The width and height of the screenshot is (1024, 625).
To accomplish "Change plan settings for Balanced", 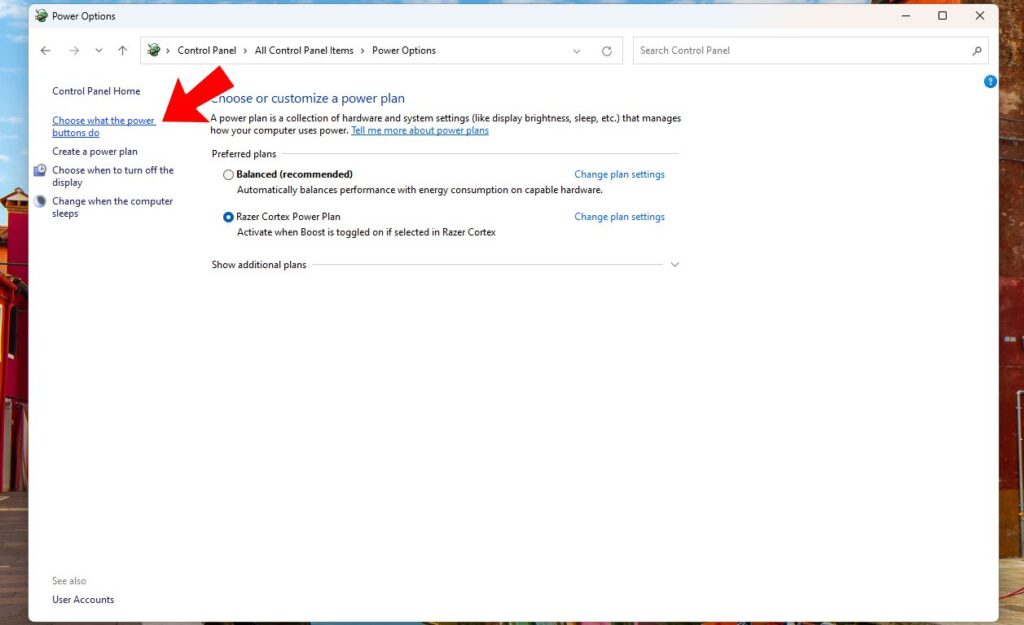I will click(619, 174).
